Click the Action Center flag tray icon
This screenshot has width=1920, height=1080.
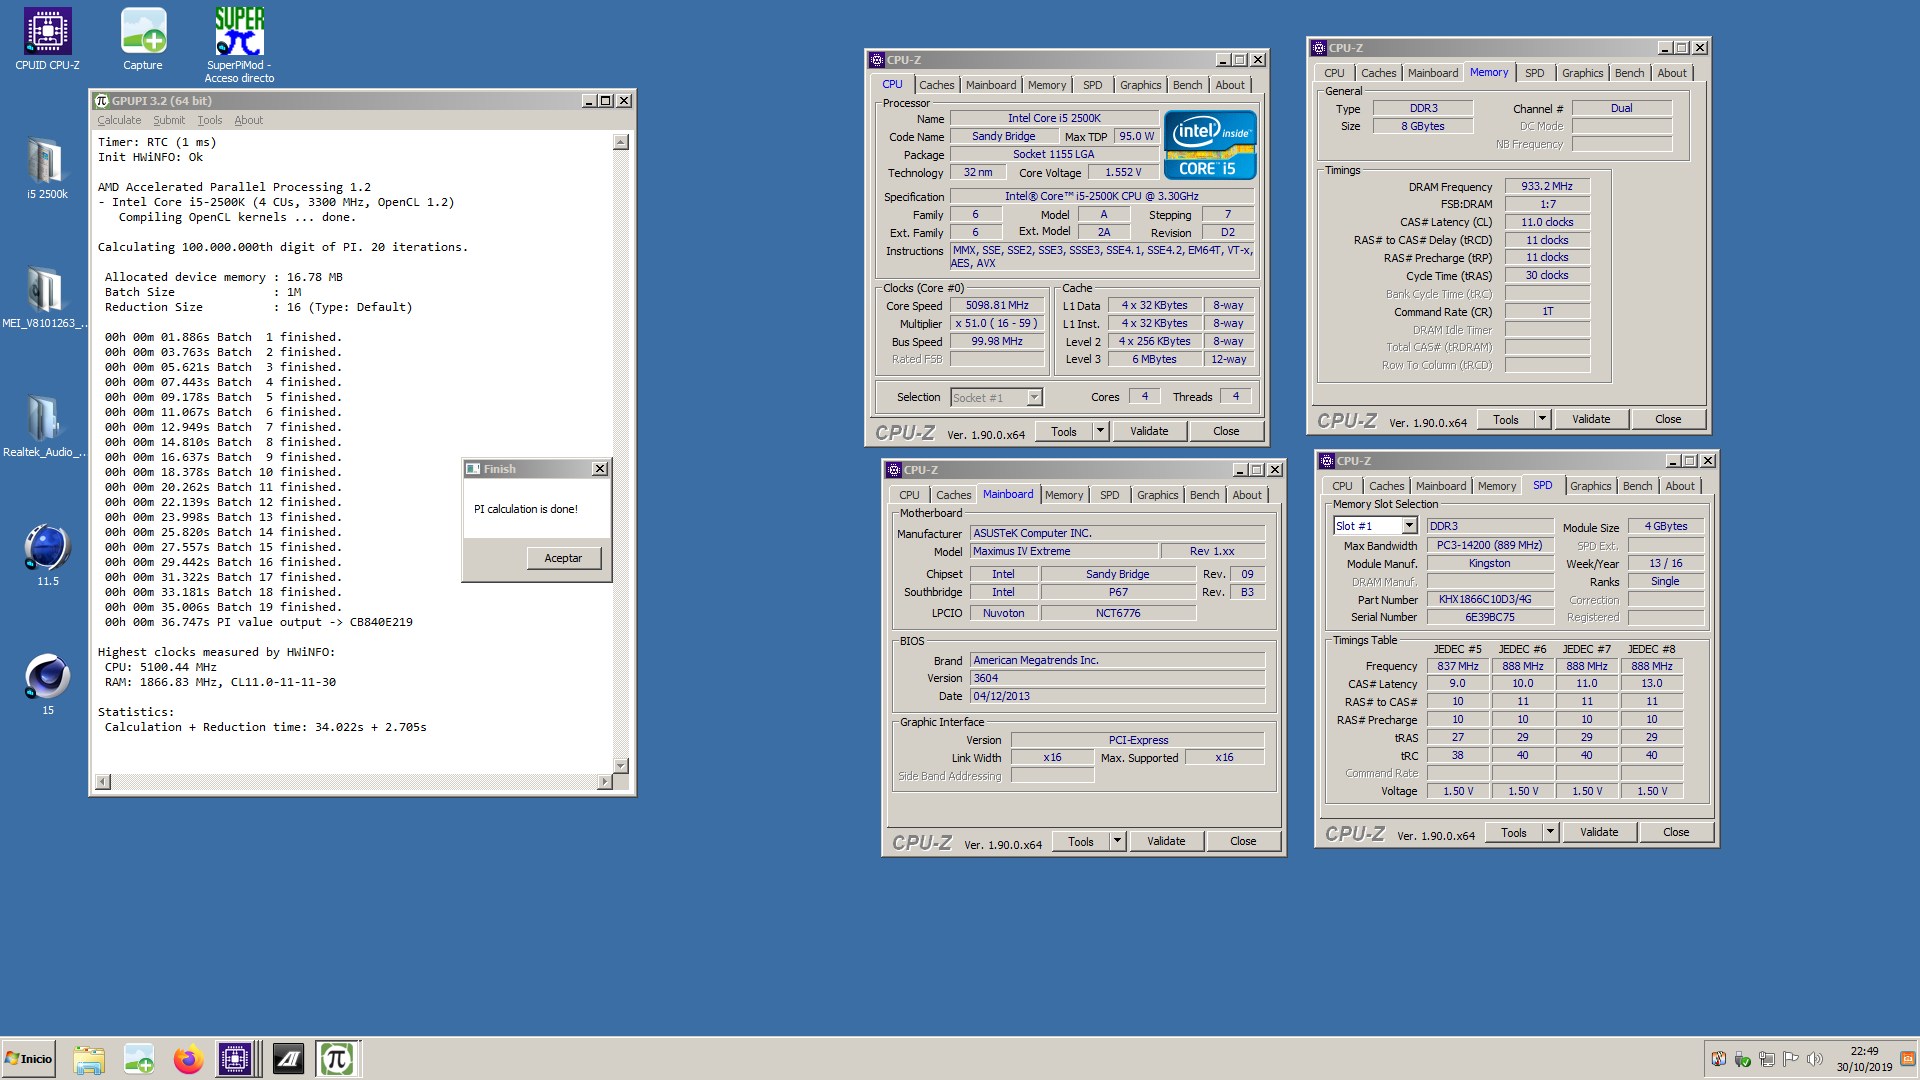pyautogui.click(x=1791, y=1059)
